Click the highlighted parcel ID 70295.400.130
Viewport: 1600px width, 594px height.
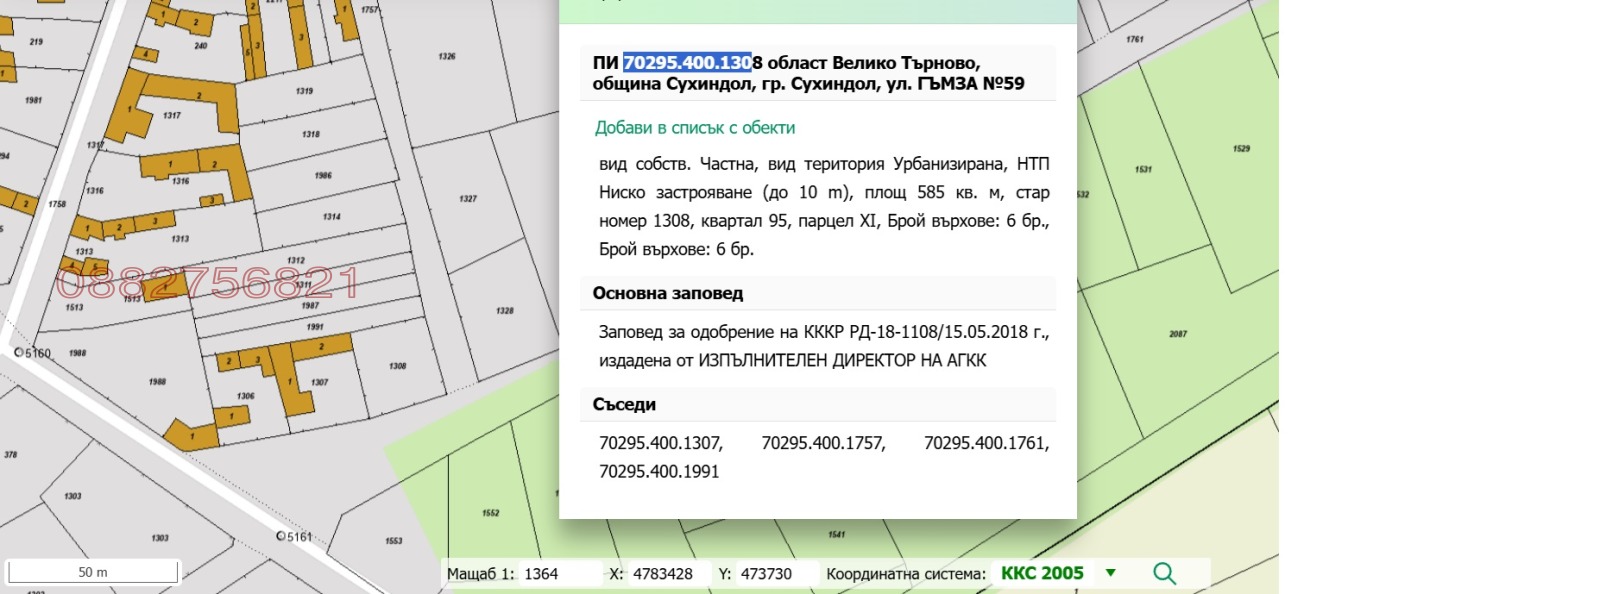tap(687, 63)
